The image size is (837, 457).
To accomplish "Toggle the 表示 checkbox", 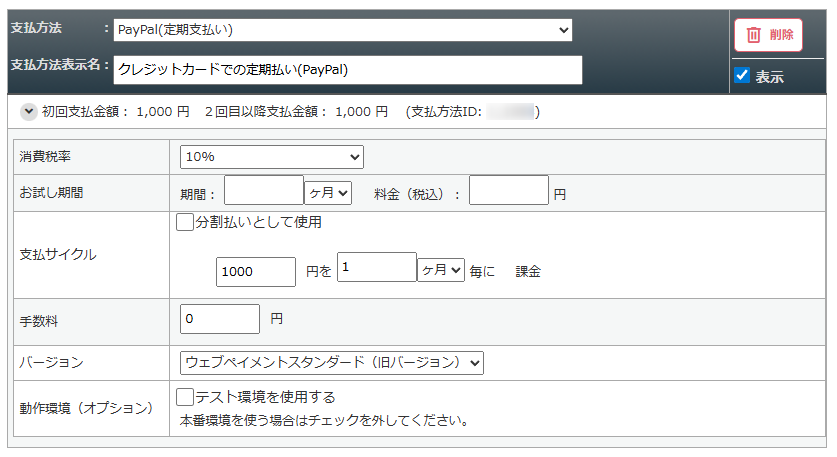I will click(x=742, y=75).
